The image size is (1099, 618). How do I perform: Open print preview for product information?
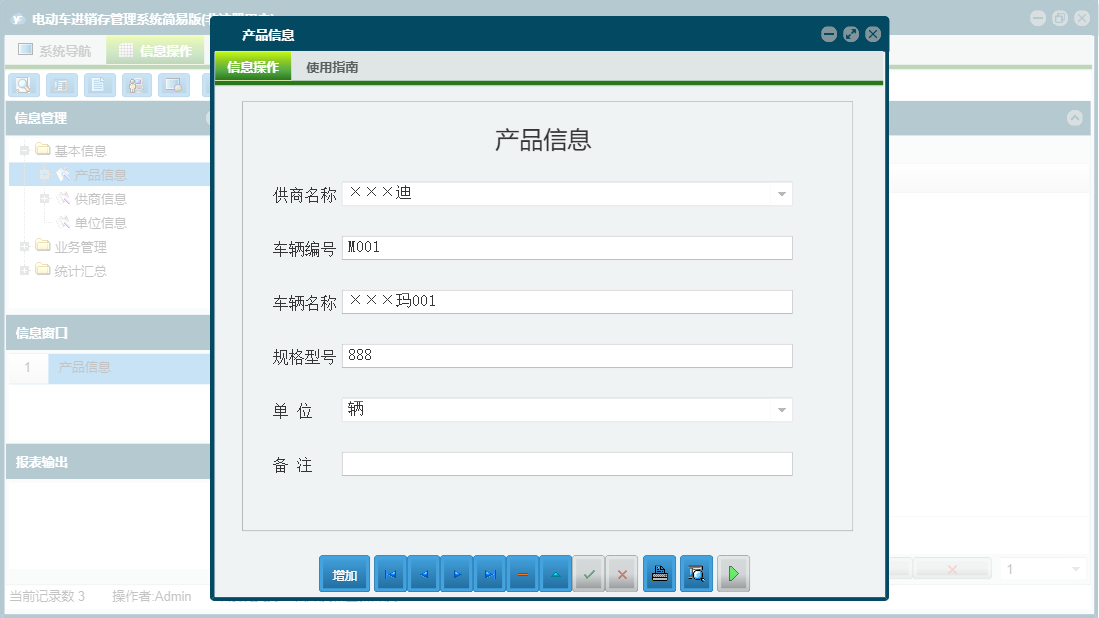696,573
